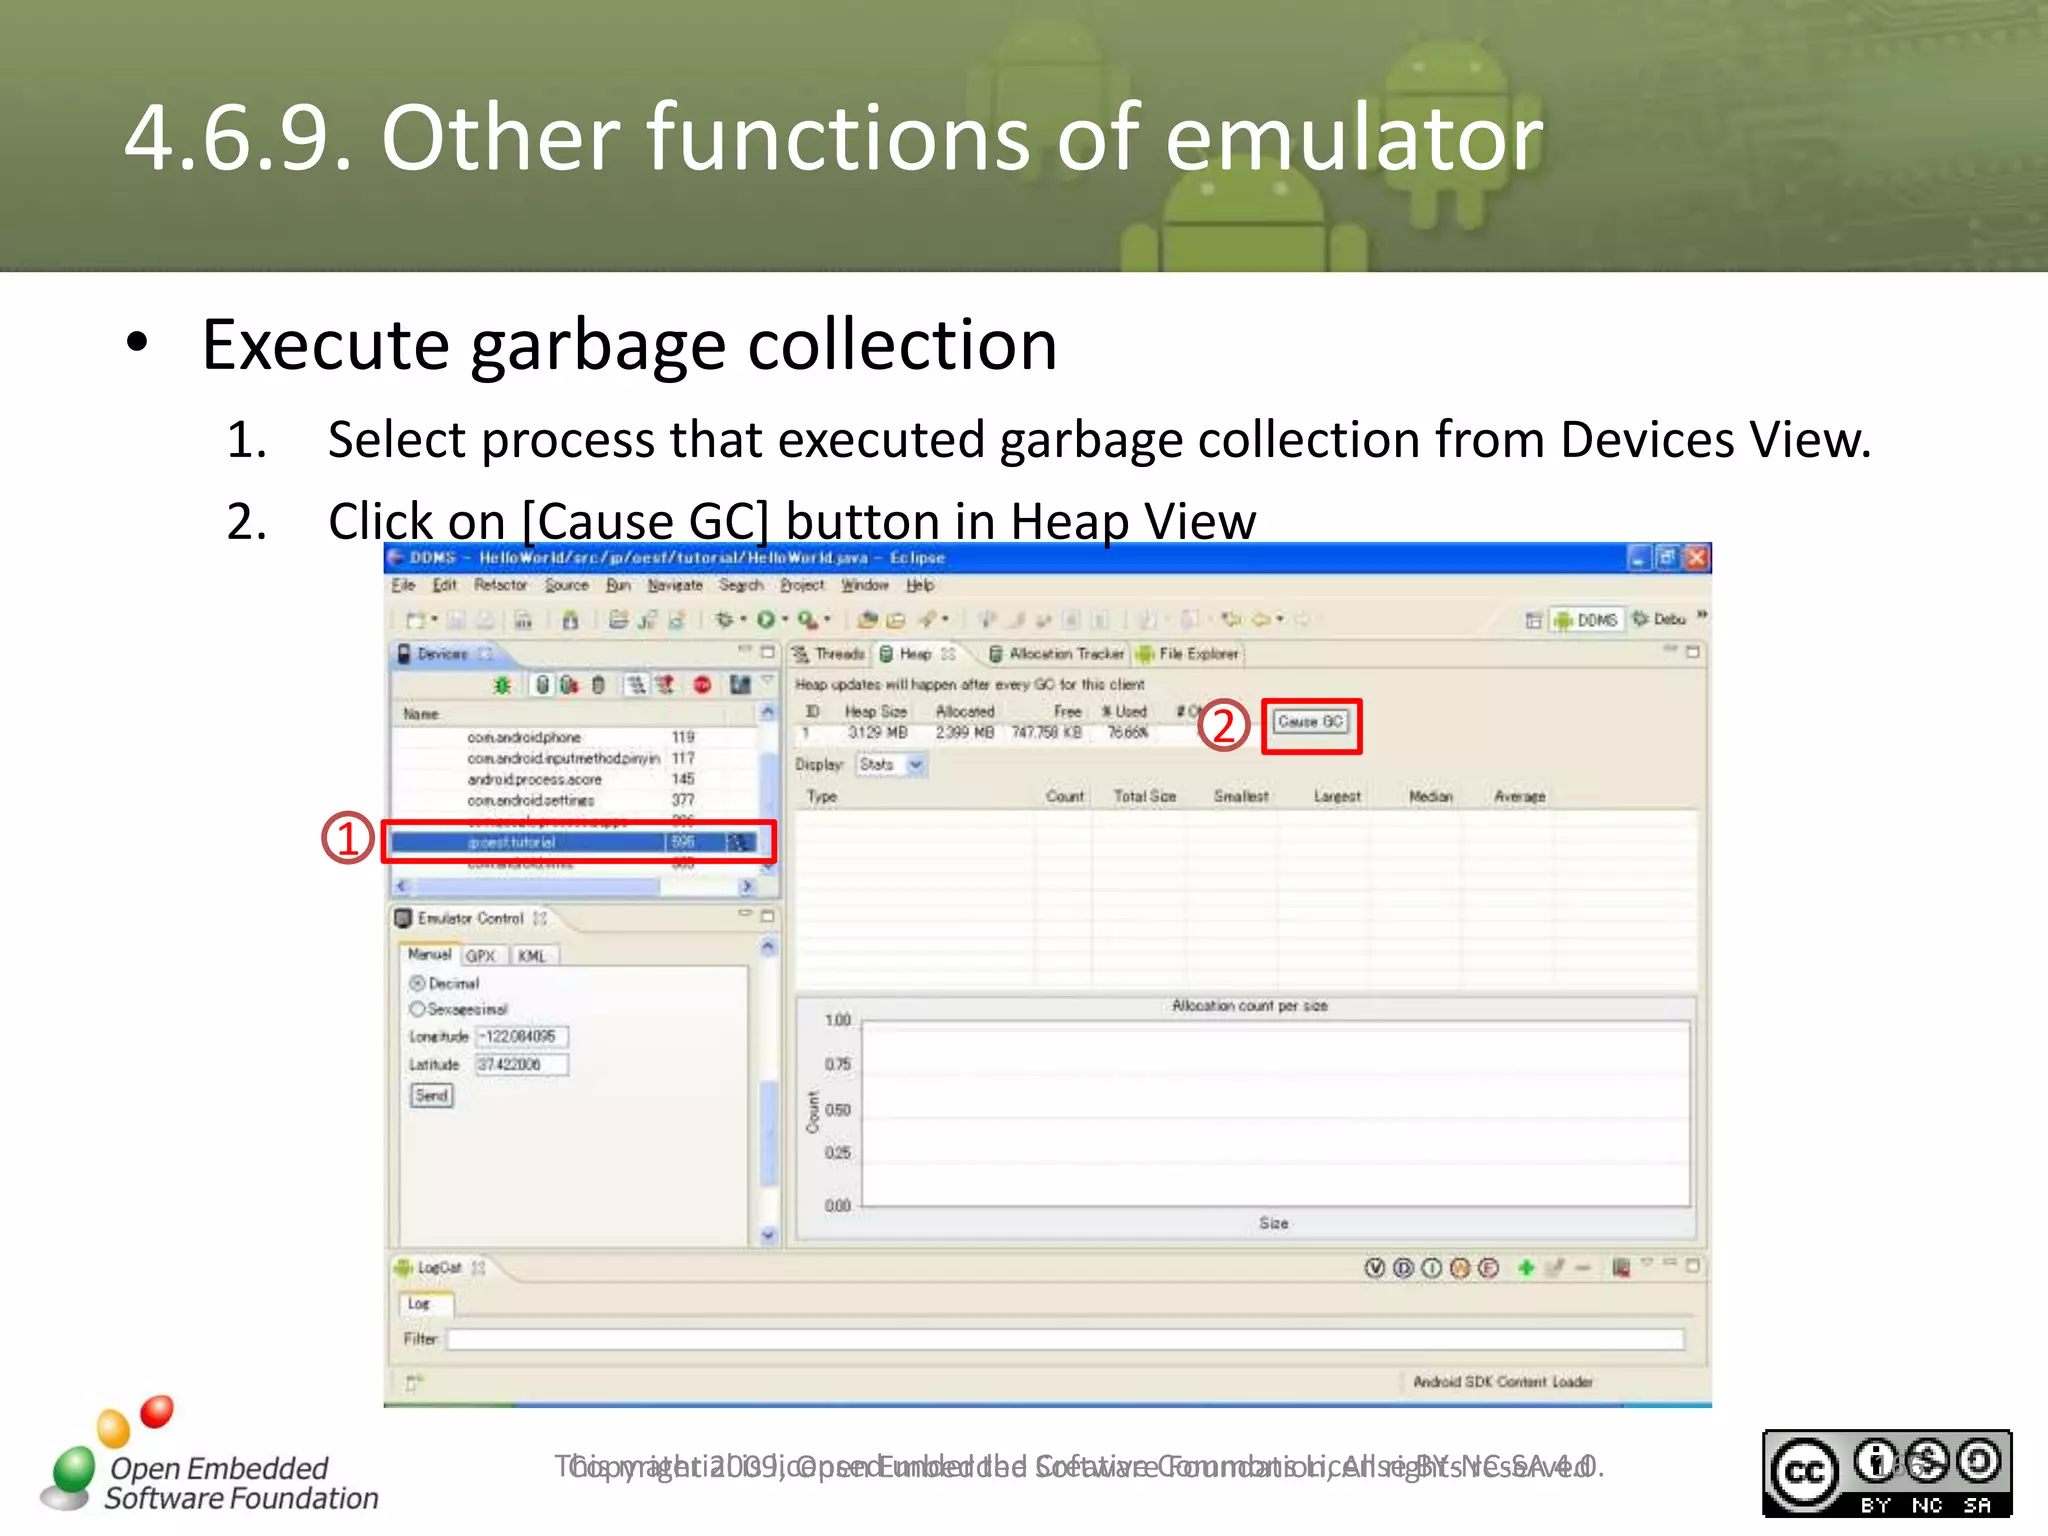The height and width of the screenshot is (1536, 2048).
Task: Select the Sexagesimal radio button
Action: pyautogui.click(x=417, y=1009)
